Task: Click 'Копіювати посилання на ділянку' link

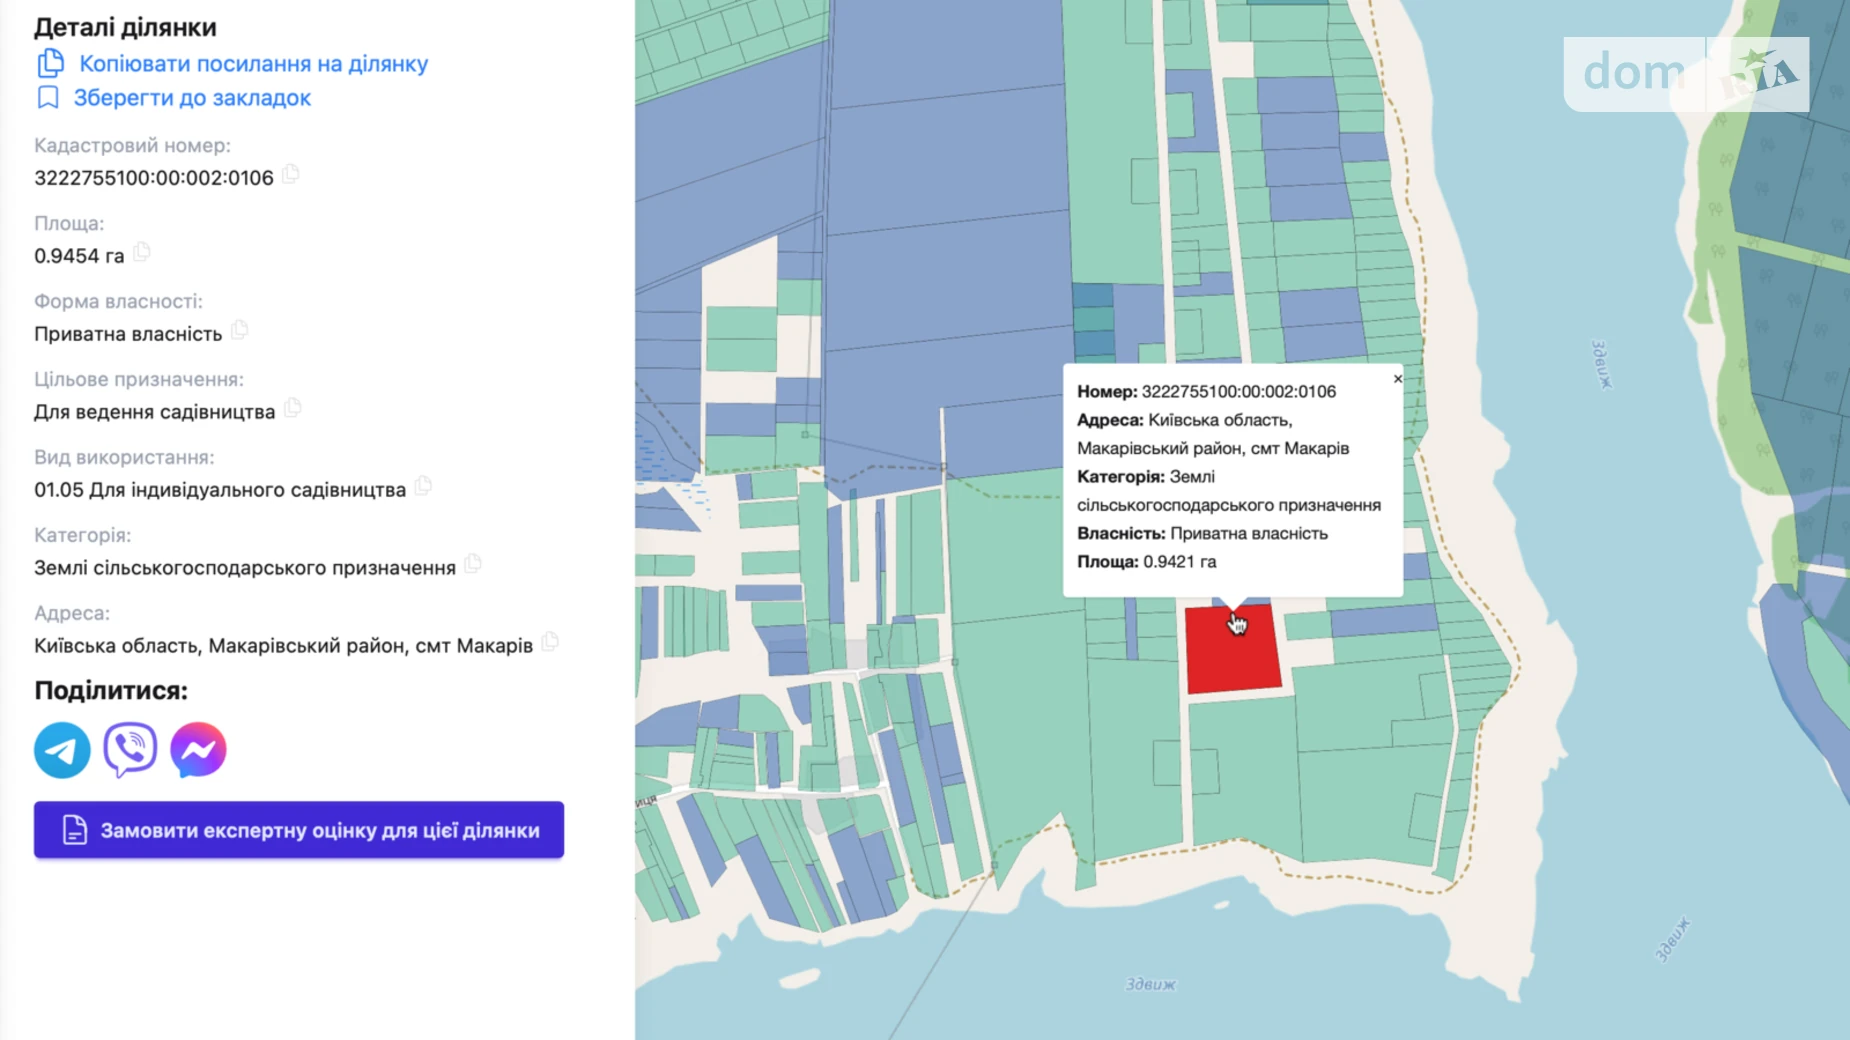Action: (x=253, y=64)
